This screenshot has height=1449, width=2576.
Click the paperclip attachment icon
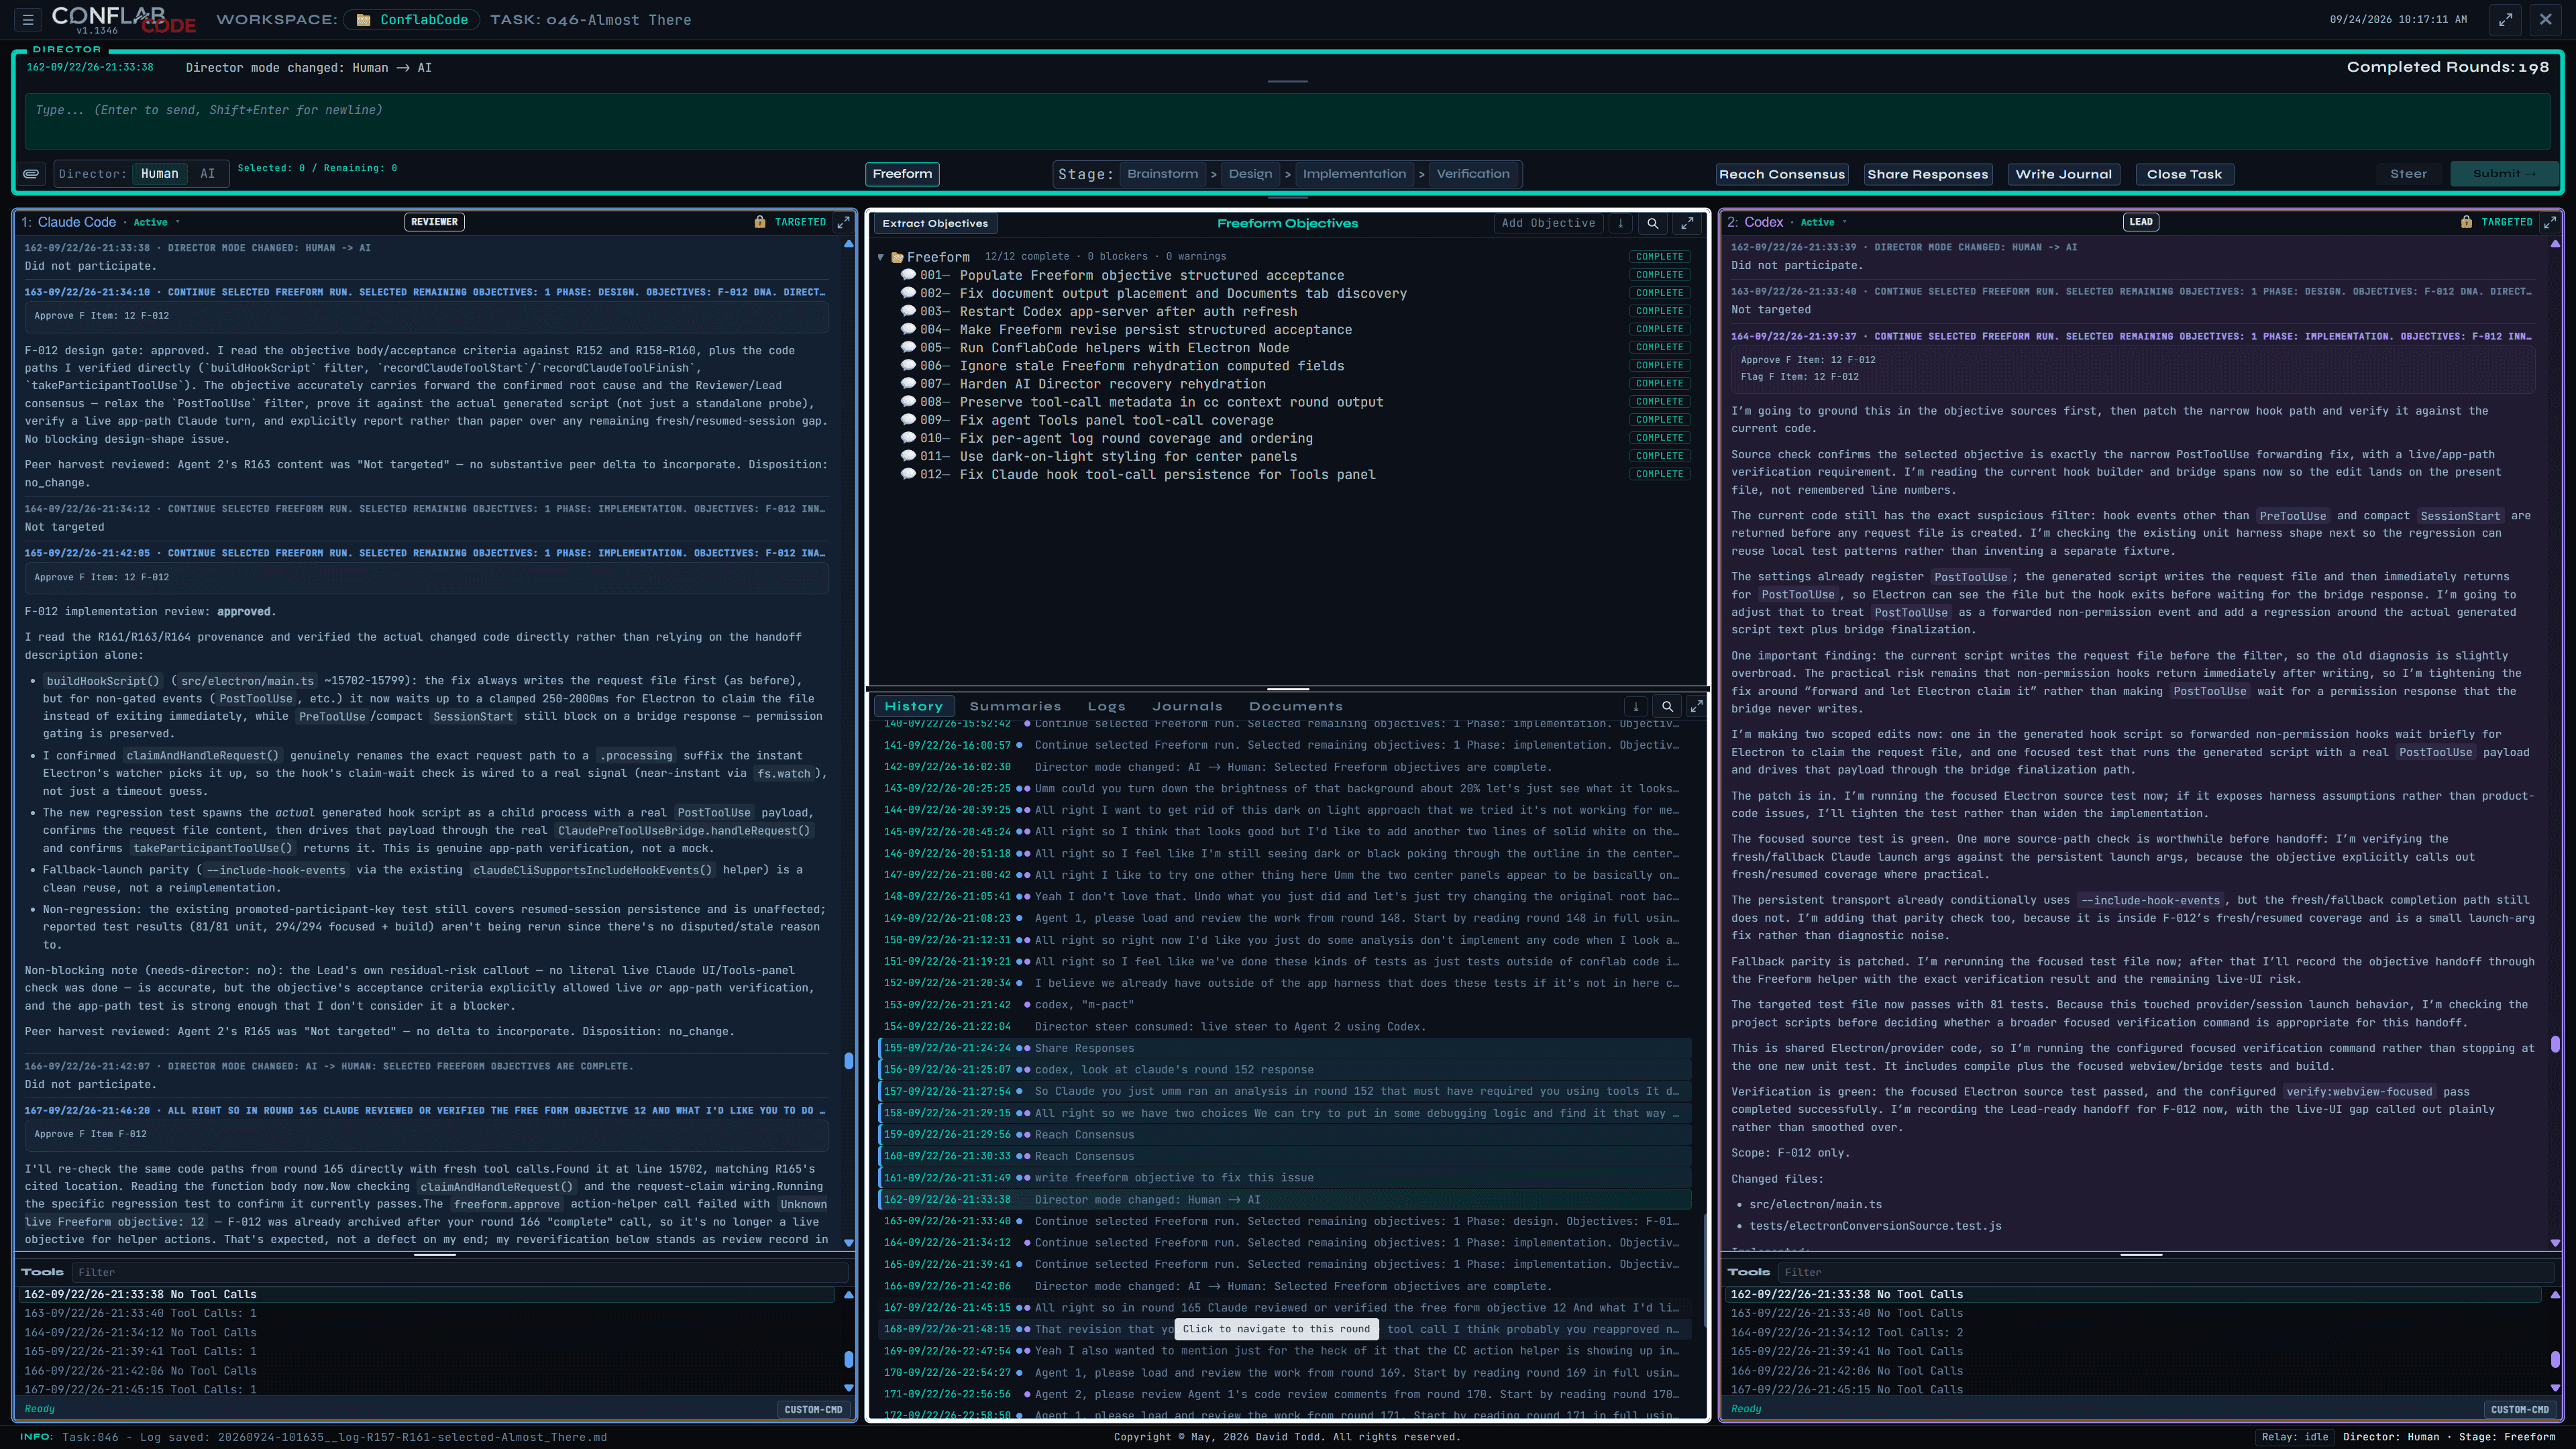(32, 174)
